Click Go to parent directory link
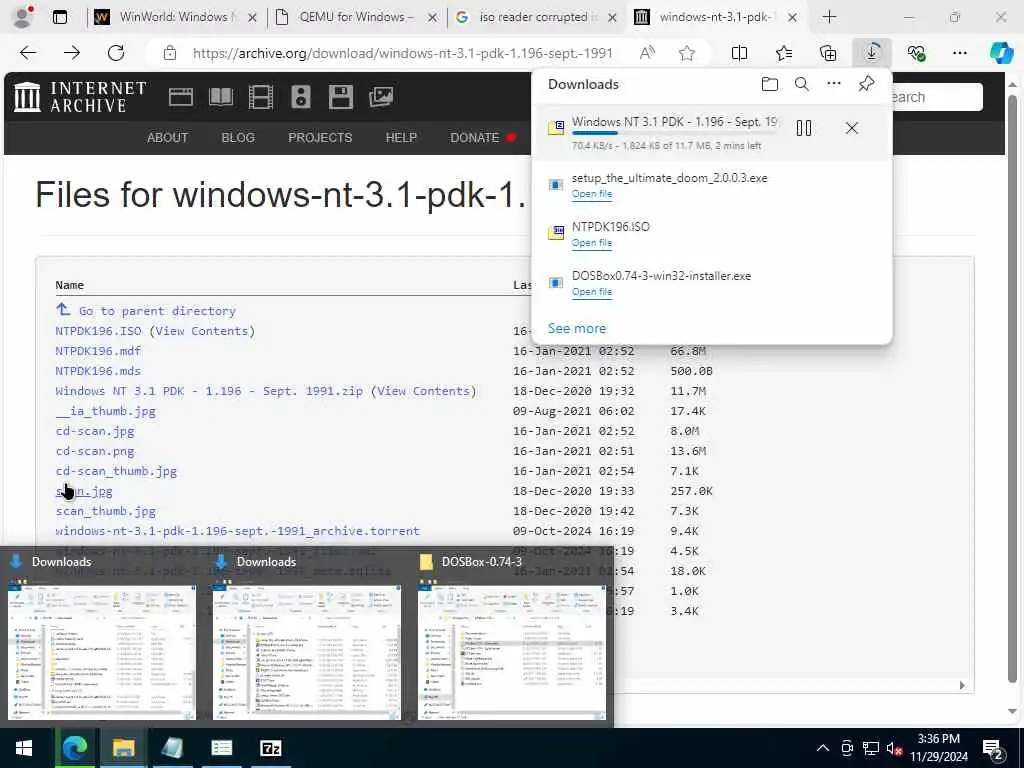 (157, 311)
